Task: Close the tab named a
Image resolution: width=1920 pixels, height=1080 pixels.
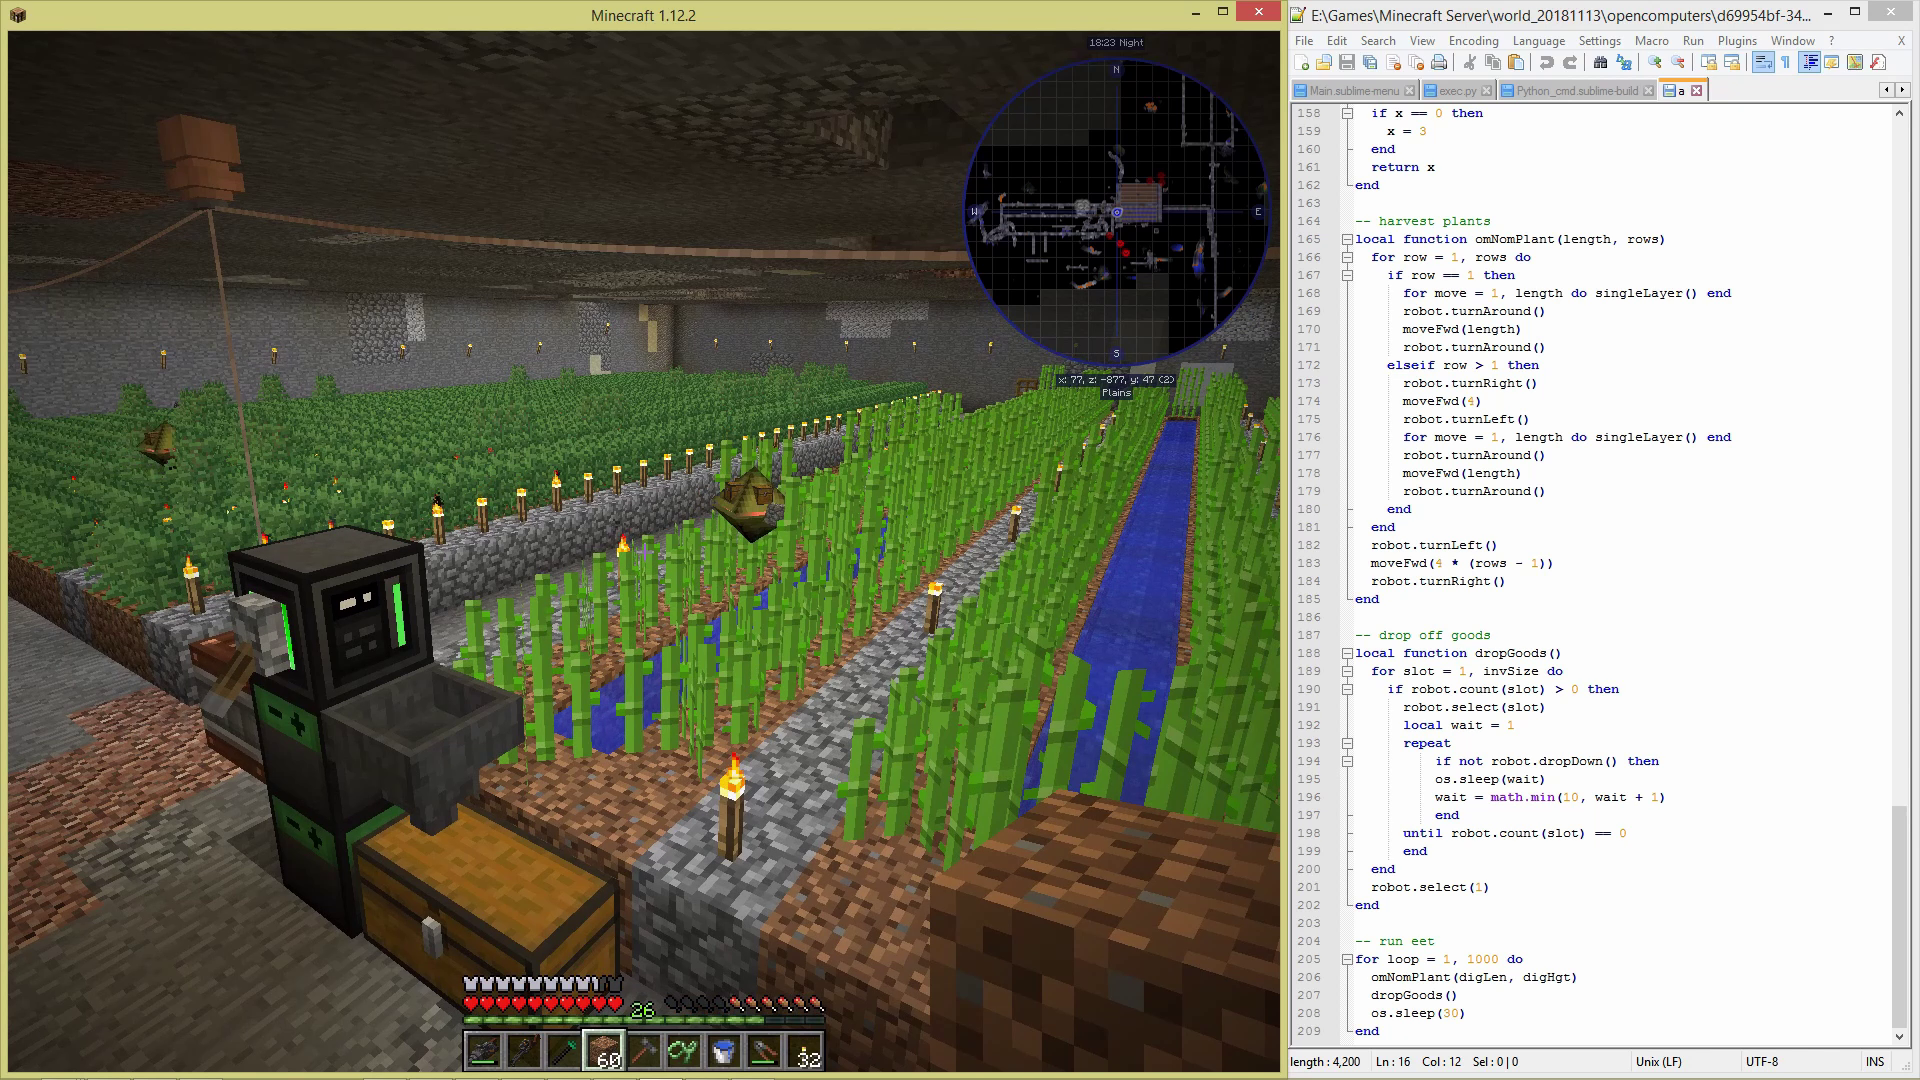Action: pyautogui.click(x=1696, y=90)
